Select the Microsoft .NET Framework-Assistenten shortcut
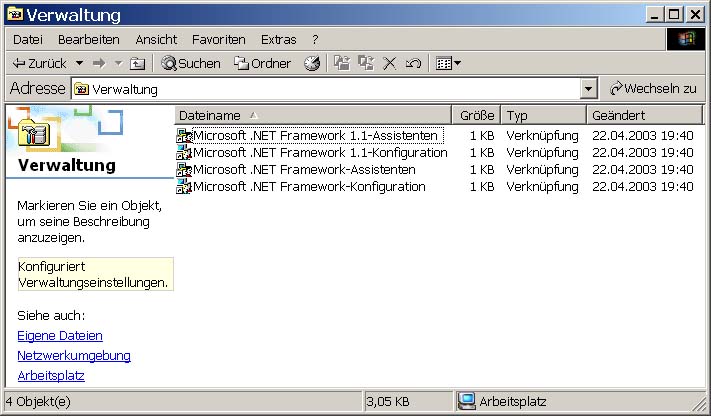 (304, 170)
